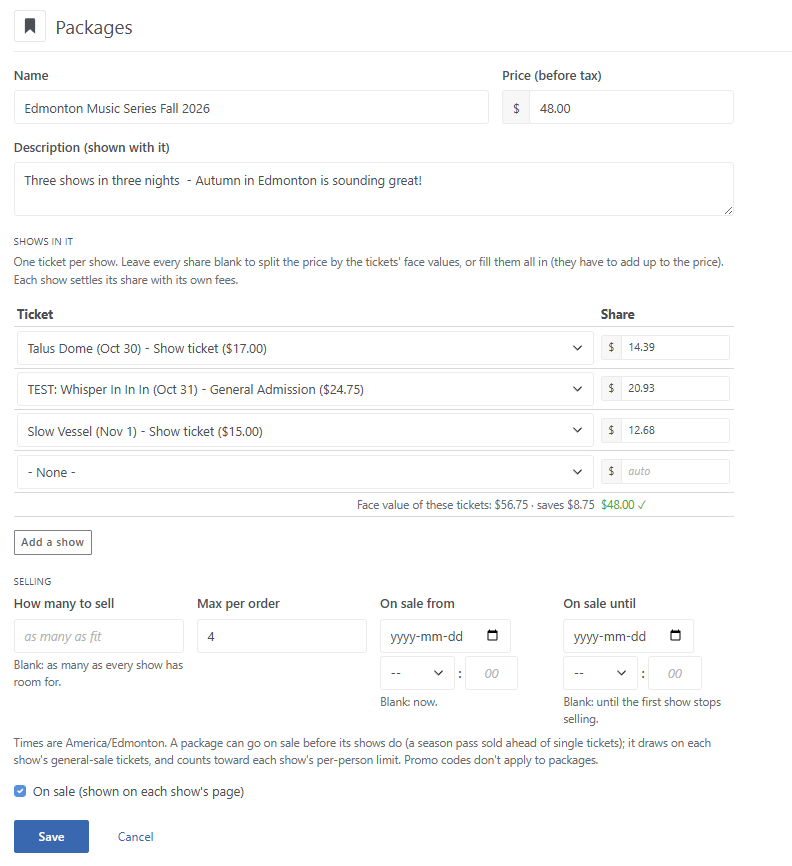Click the 'How many to sell' label

coord(64,604)
